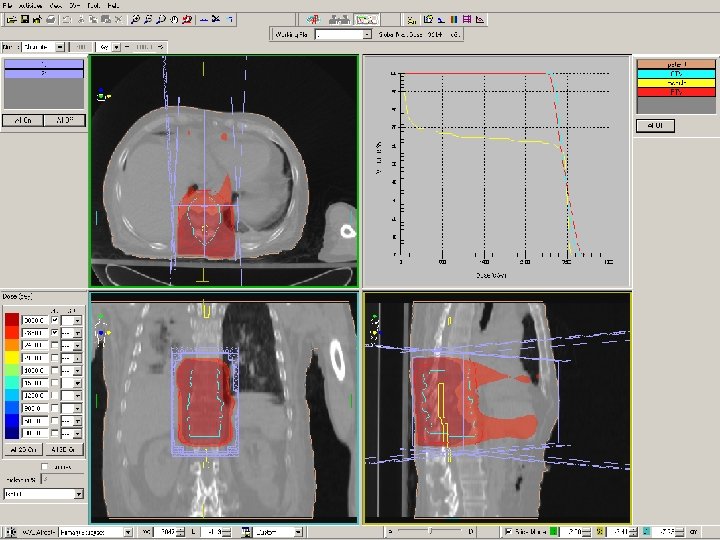Click the All On button under the beam list

[x=23, y=120]
